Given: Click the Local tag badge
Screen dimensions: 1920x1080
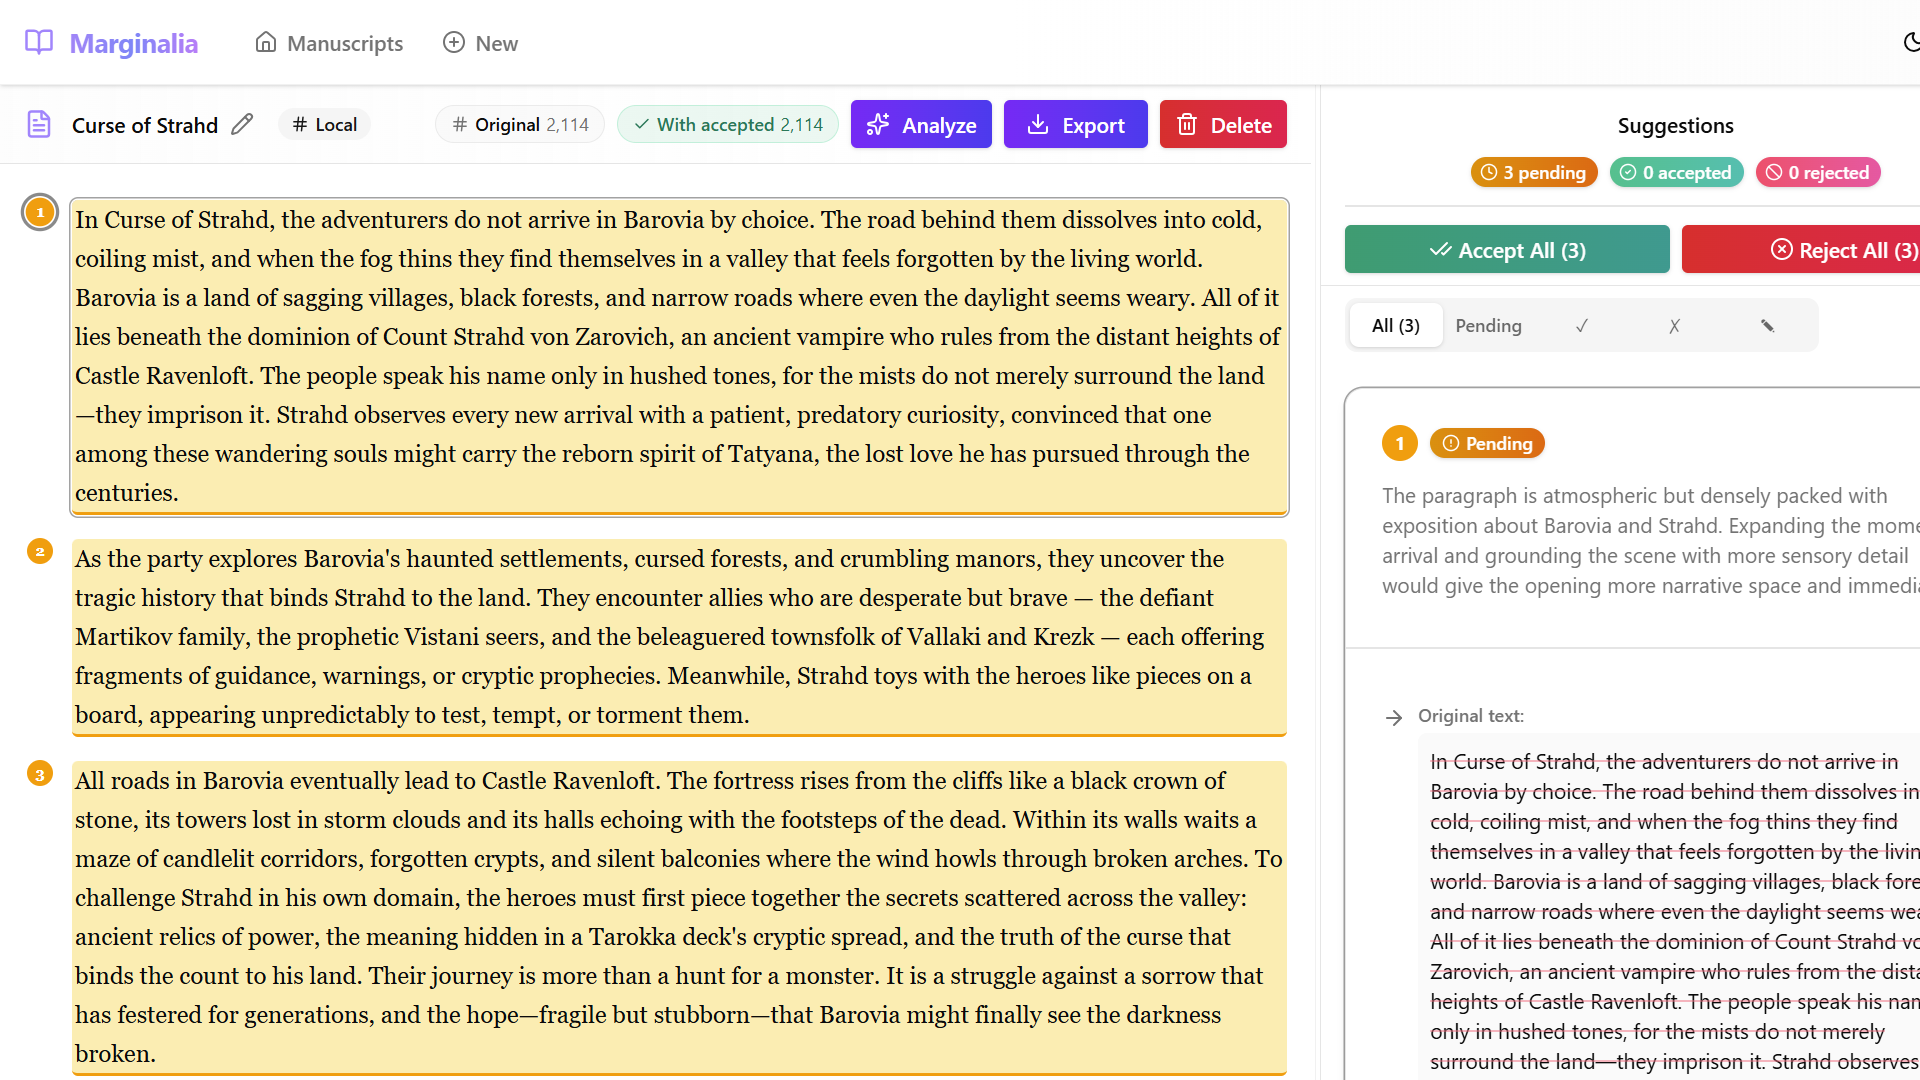Looking at the screenshot, I should click(x=324, y=124).
